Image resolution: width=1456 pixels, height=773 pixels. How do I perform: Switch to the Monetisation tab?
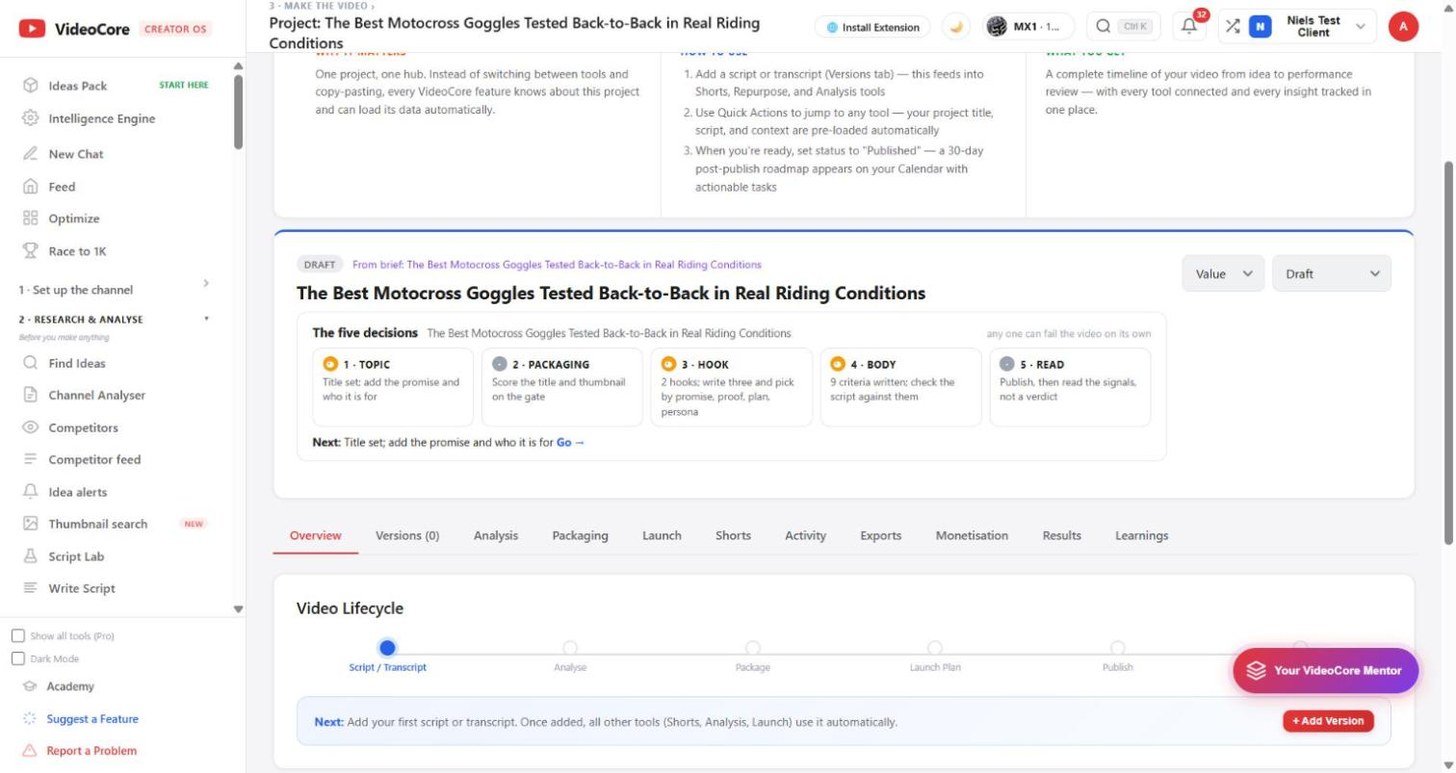[x=972, y=536]
